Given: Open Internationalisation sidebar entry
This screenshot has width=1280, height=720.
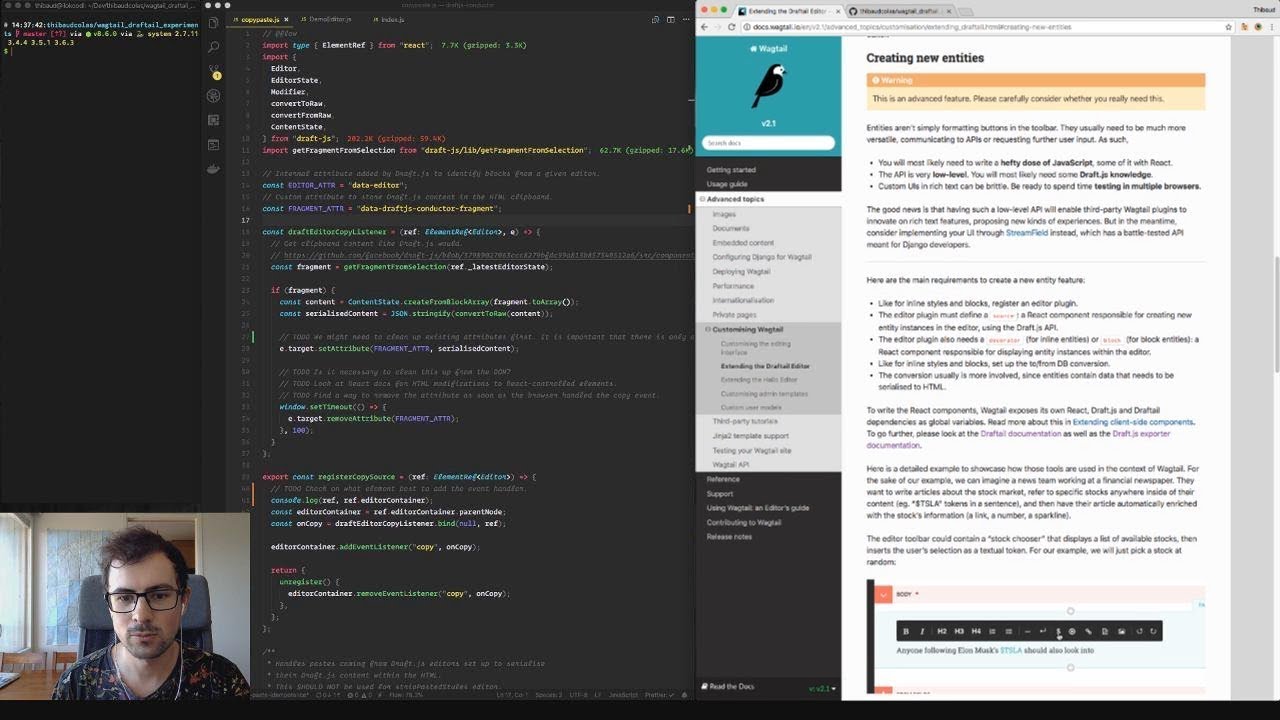Looking at the screenshot, I should [x=743, y=300].
